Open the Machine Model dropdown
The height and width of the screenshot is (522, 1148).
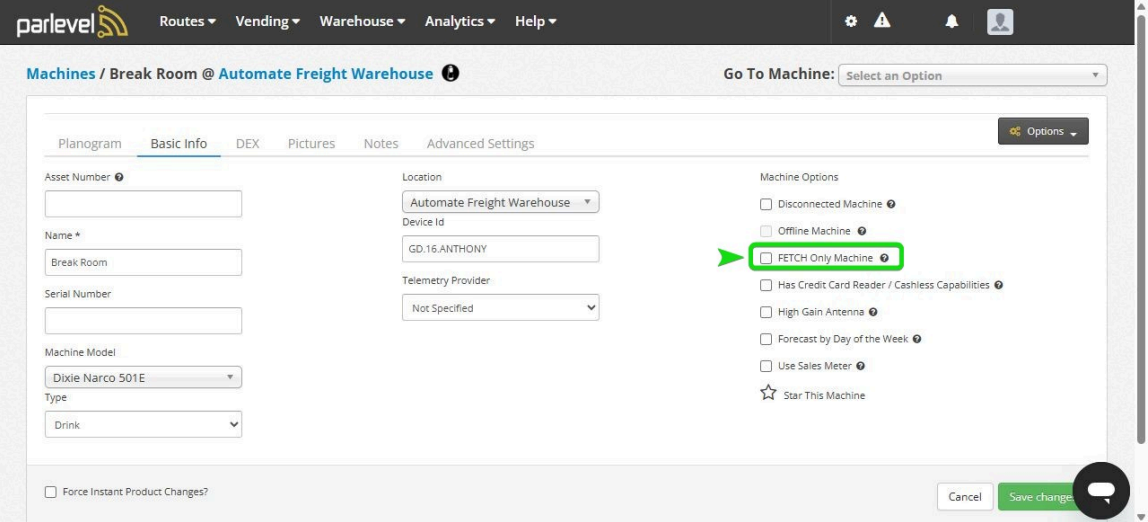(x=143, y=378)
